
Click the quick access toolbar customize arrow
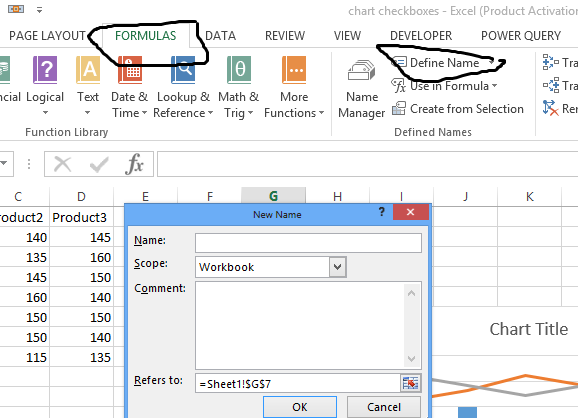point(39,10)
